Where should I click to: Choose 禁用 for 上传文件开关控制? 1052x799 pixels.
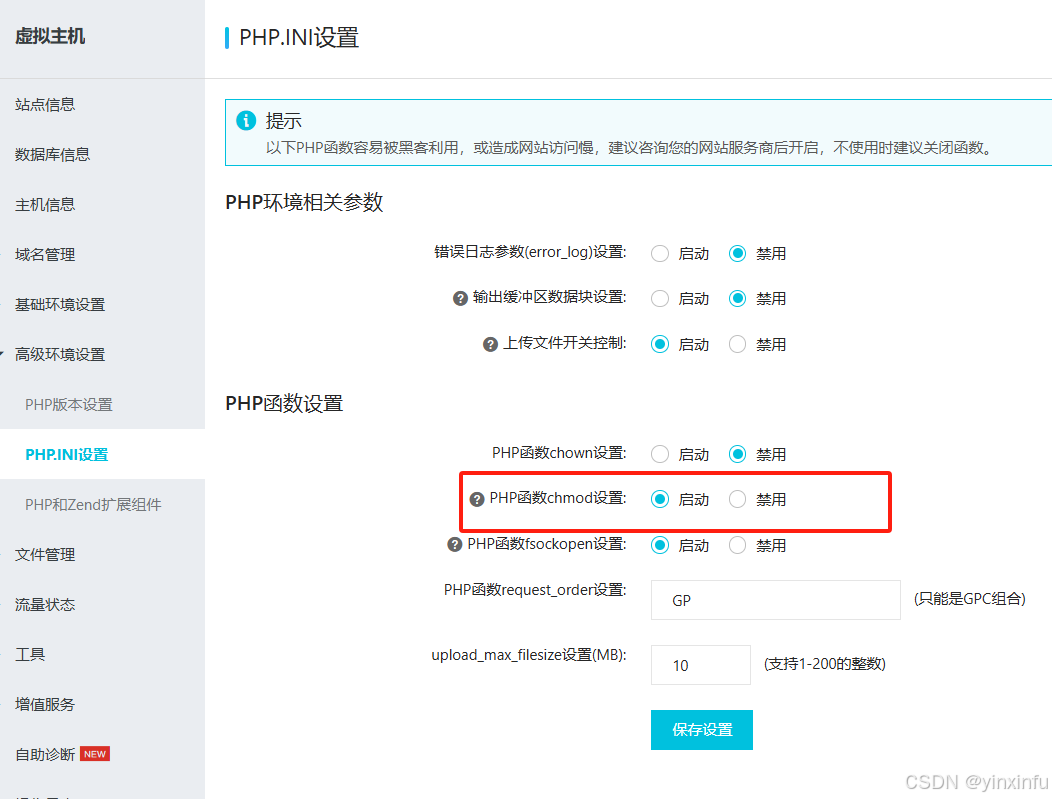[x=737, y=344]
